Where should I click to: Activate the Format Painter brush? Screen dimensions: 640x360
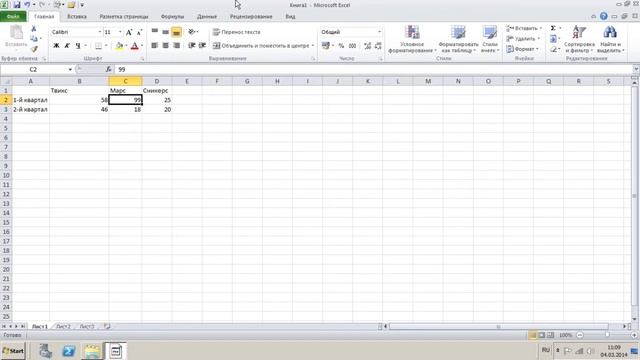pos(34,49)
